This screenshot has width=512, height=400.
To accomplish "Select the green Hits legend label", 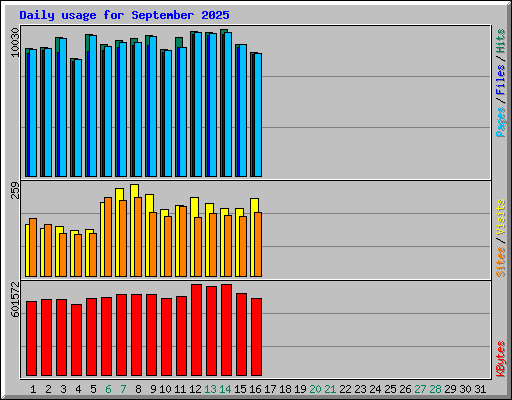I will (x=500, y=41).
